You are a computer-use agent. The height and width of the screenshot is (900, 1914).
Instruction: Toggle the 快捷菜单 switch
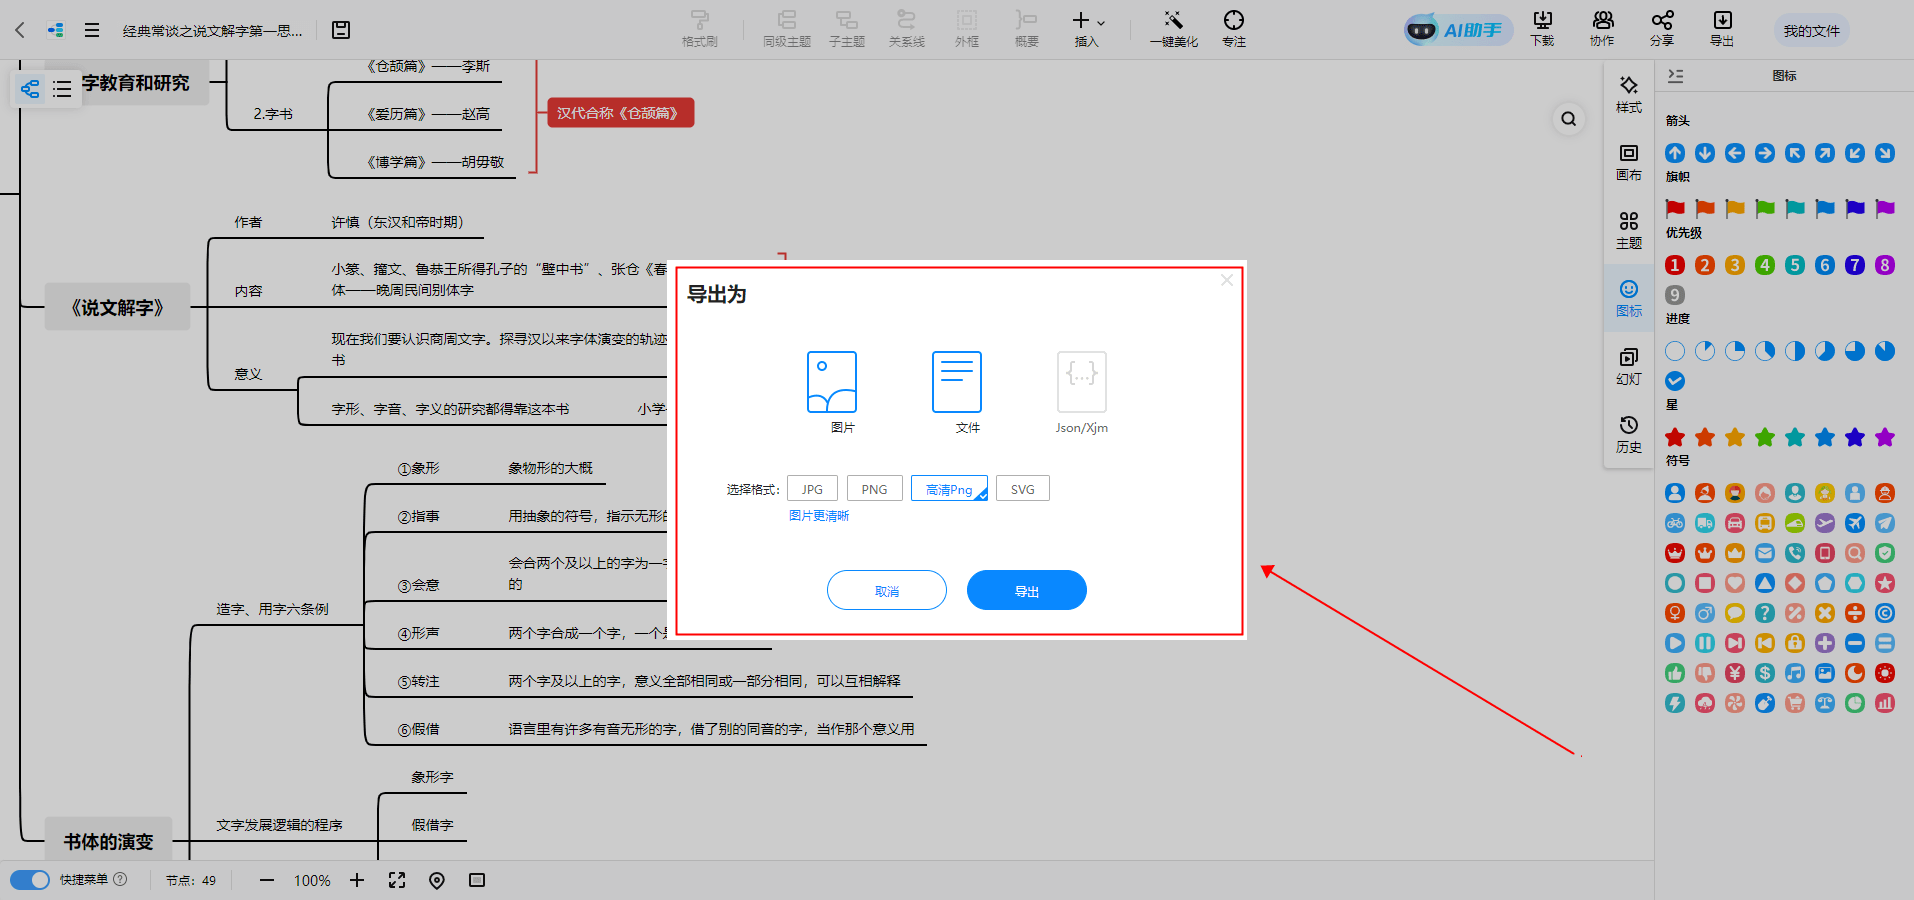[30, 880]
